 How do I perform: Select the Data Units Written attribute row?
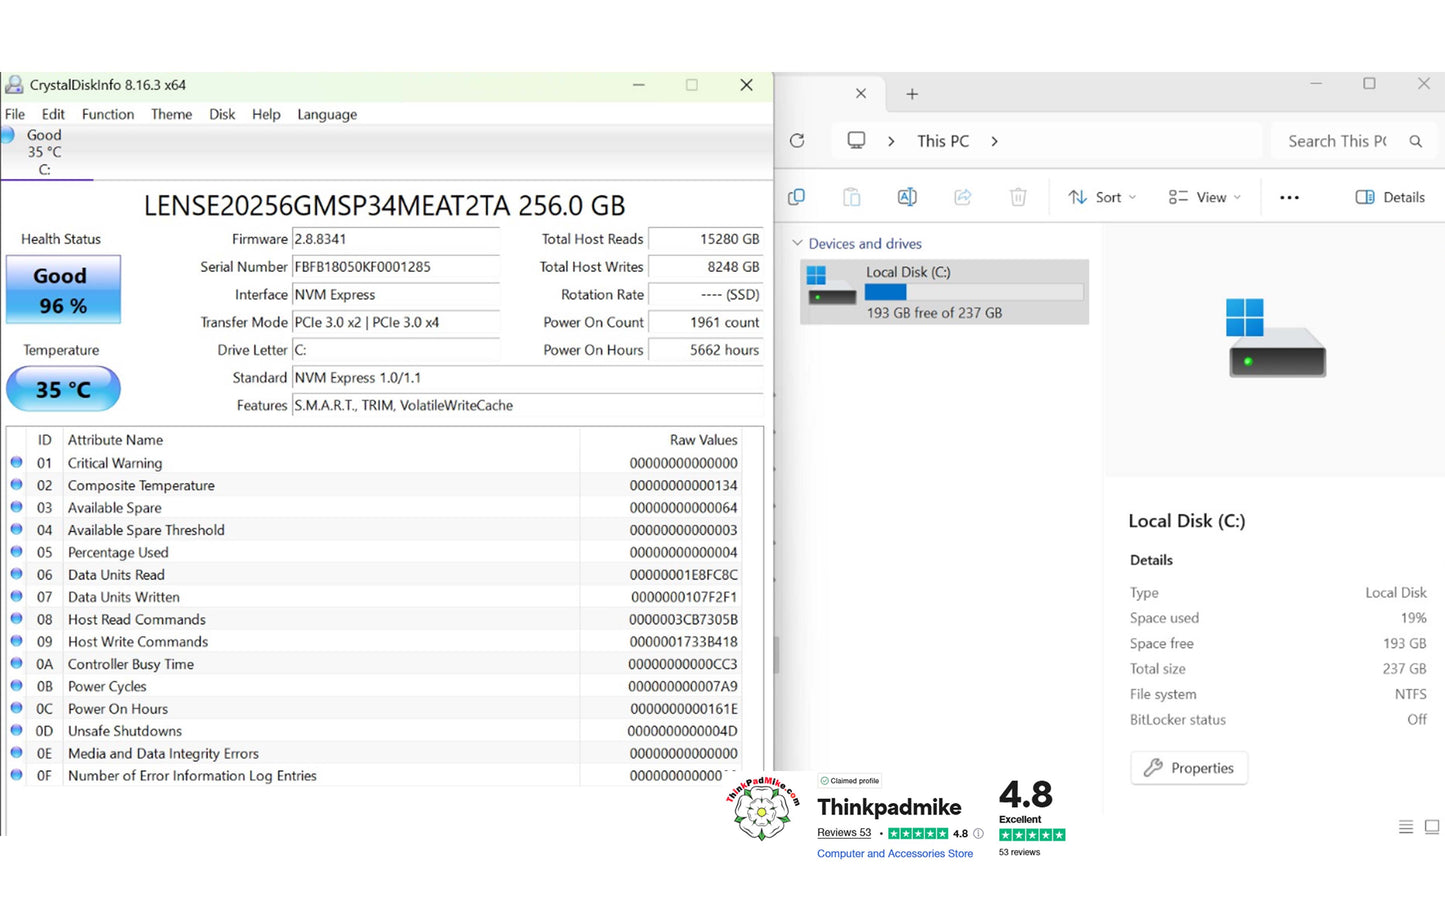pos(375,597)
